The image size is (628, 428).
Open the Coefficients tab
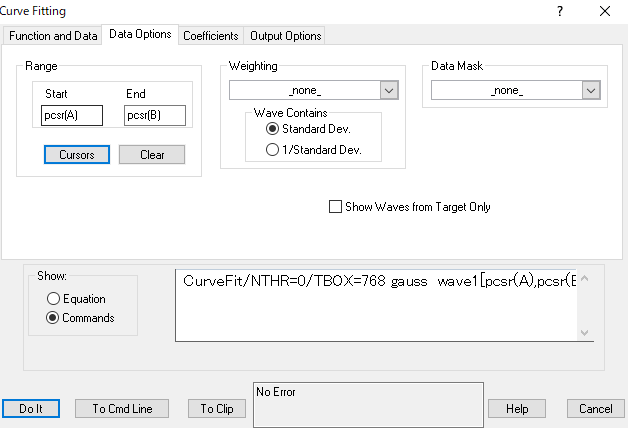point(210,36)
